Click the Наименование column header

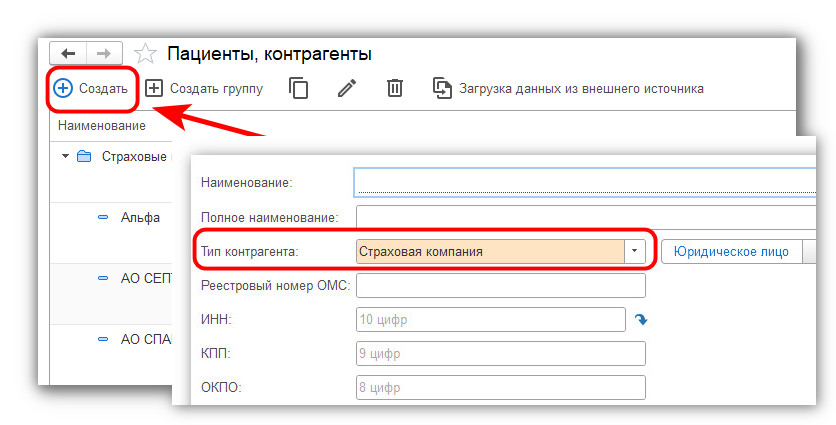pyautogui.click(x=102, y=126)
